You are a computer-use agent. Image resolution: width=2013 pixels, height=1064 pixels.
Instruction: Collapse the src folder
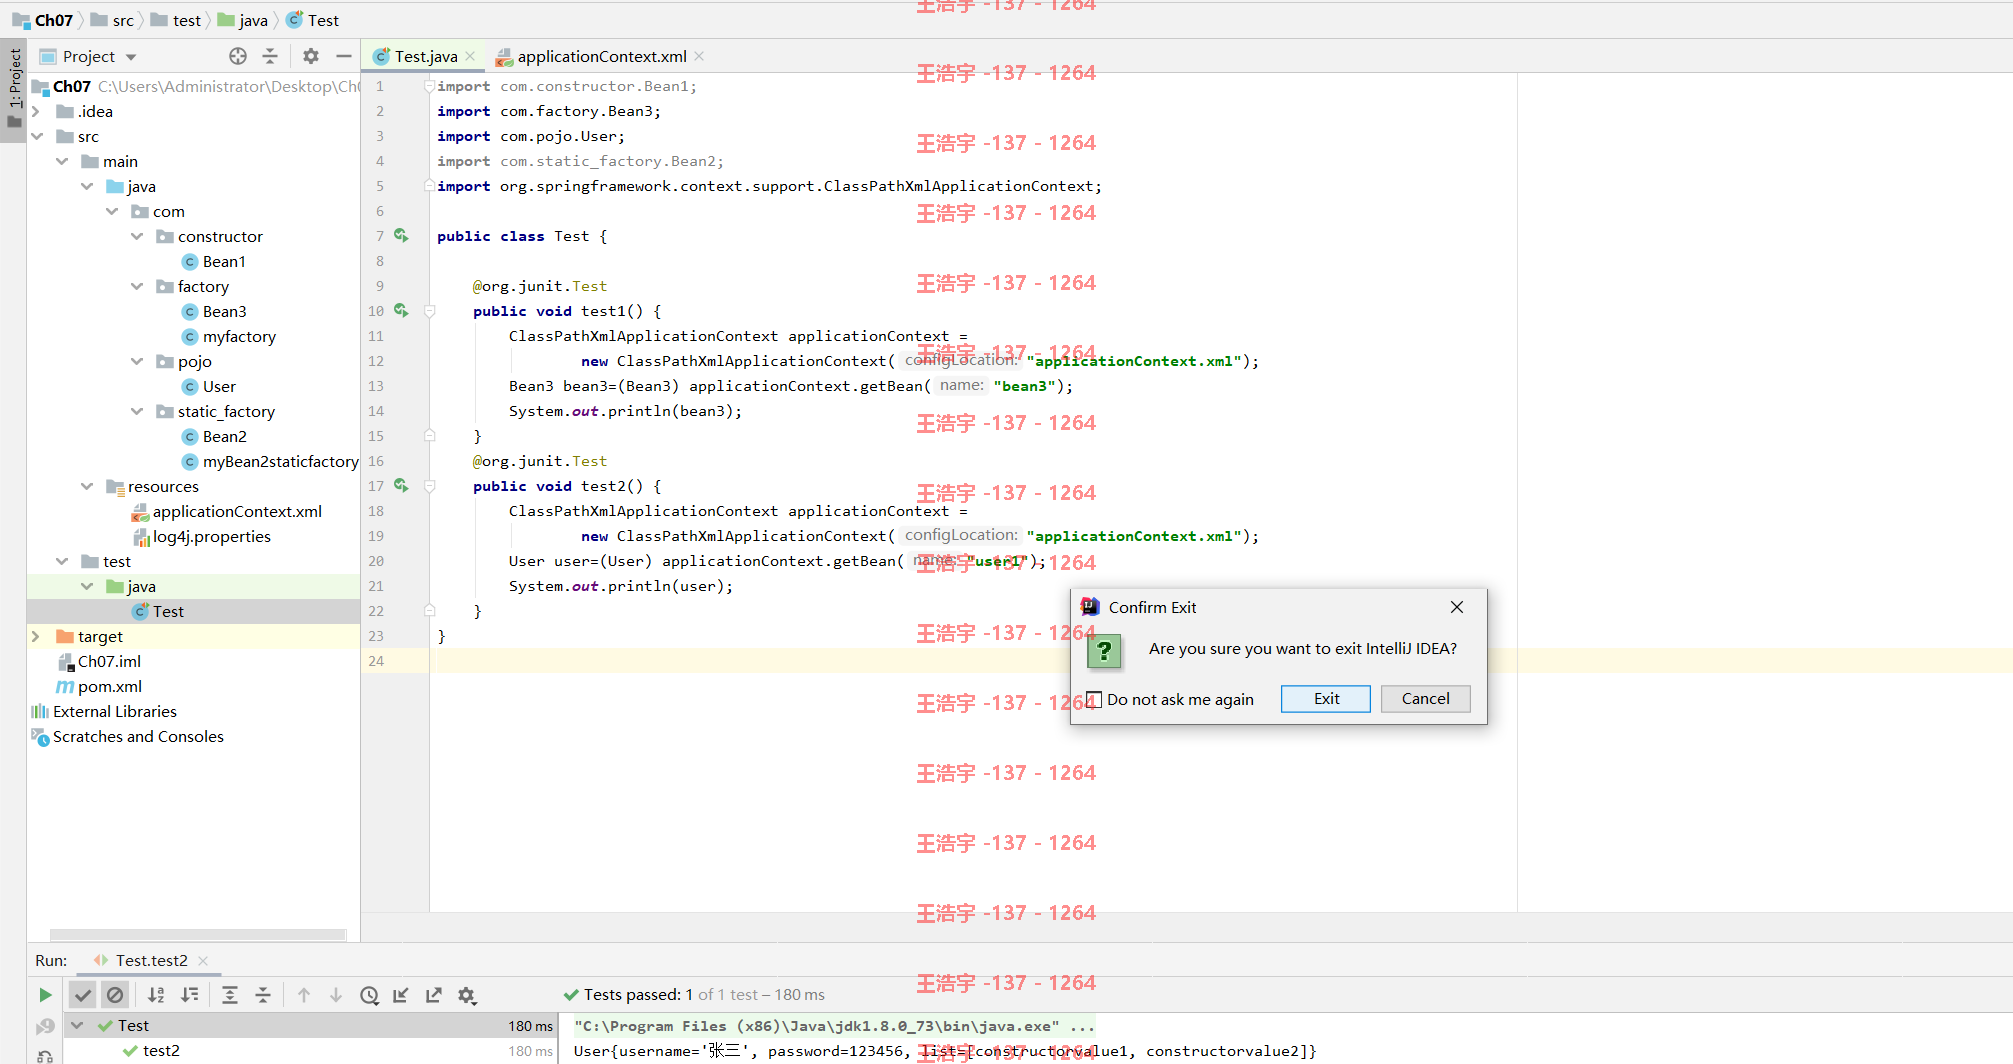[x=36, y=136]
